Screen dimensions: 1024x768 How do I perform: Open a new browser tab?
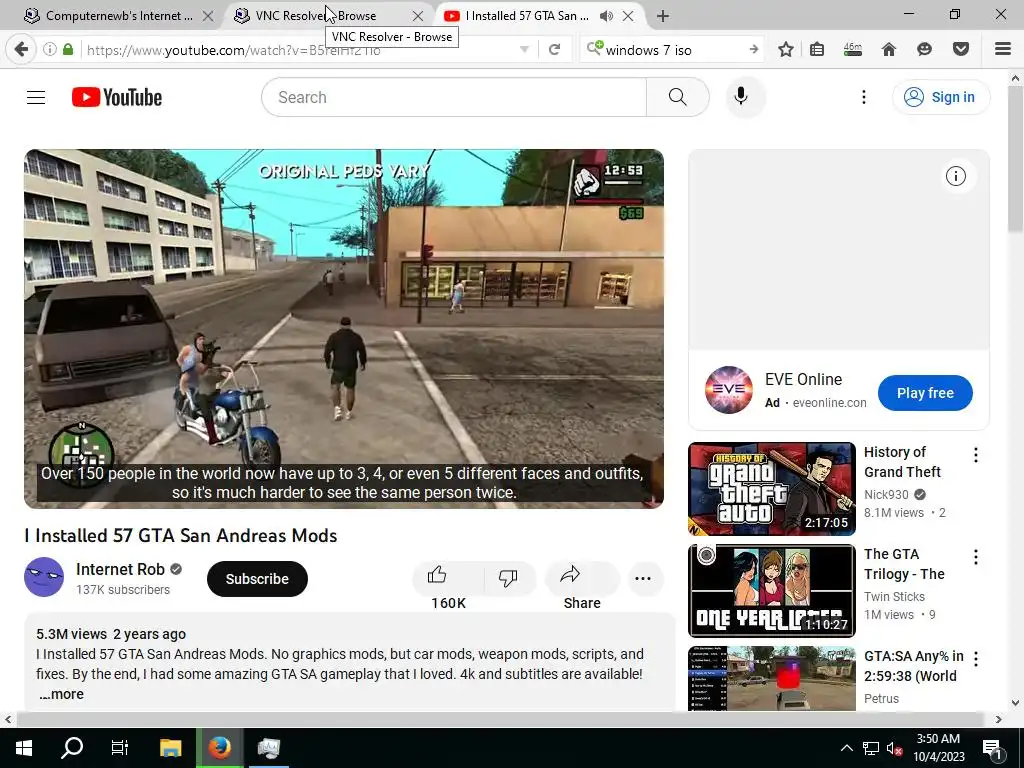pyautogui.click(x=662, y=16)
